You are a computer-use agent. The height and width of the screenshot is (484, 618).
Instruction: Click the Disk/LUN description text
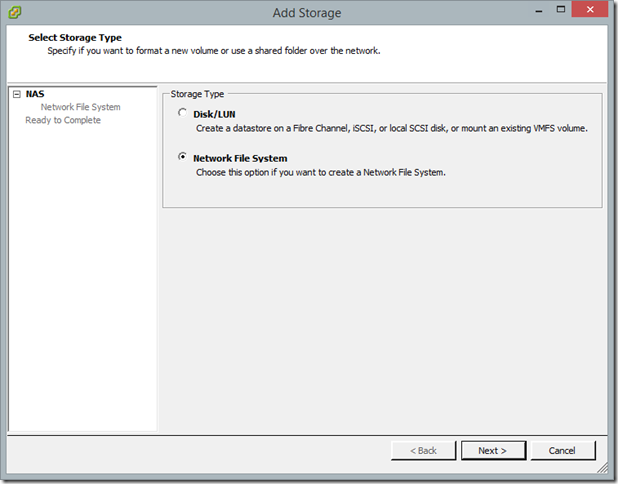(392, 128)
